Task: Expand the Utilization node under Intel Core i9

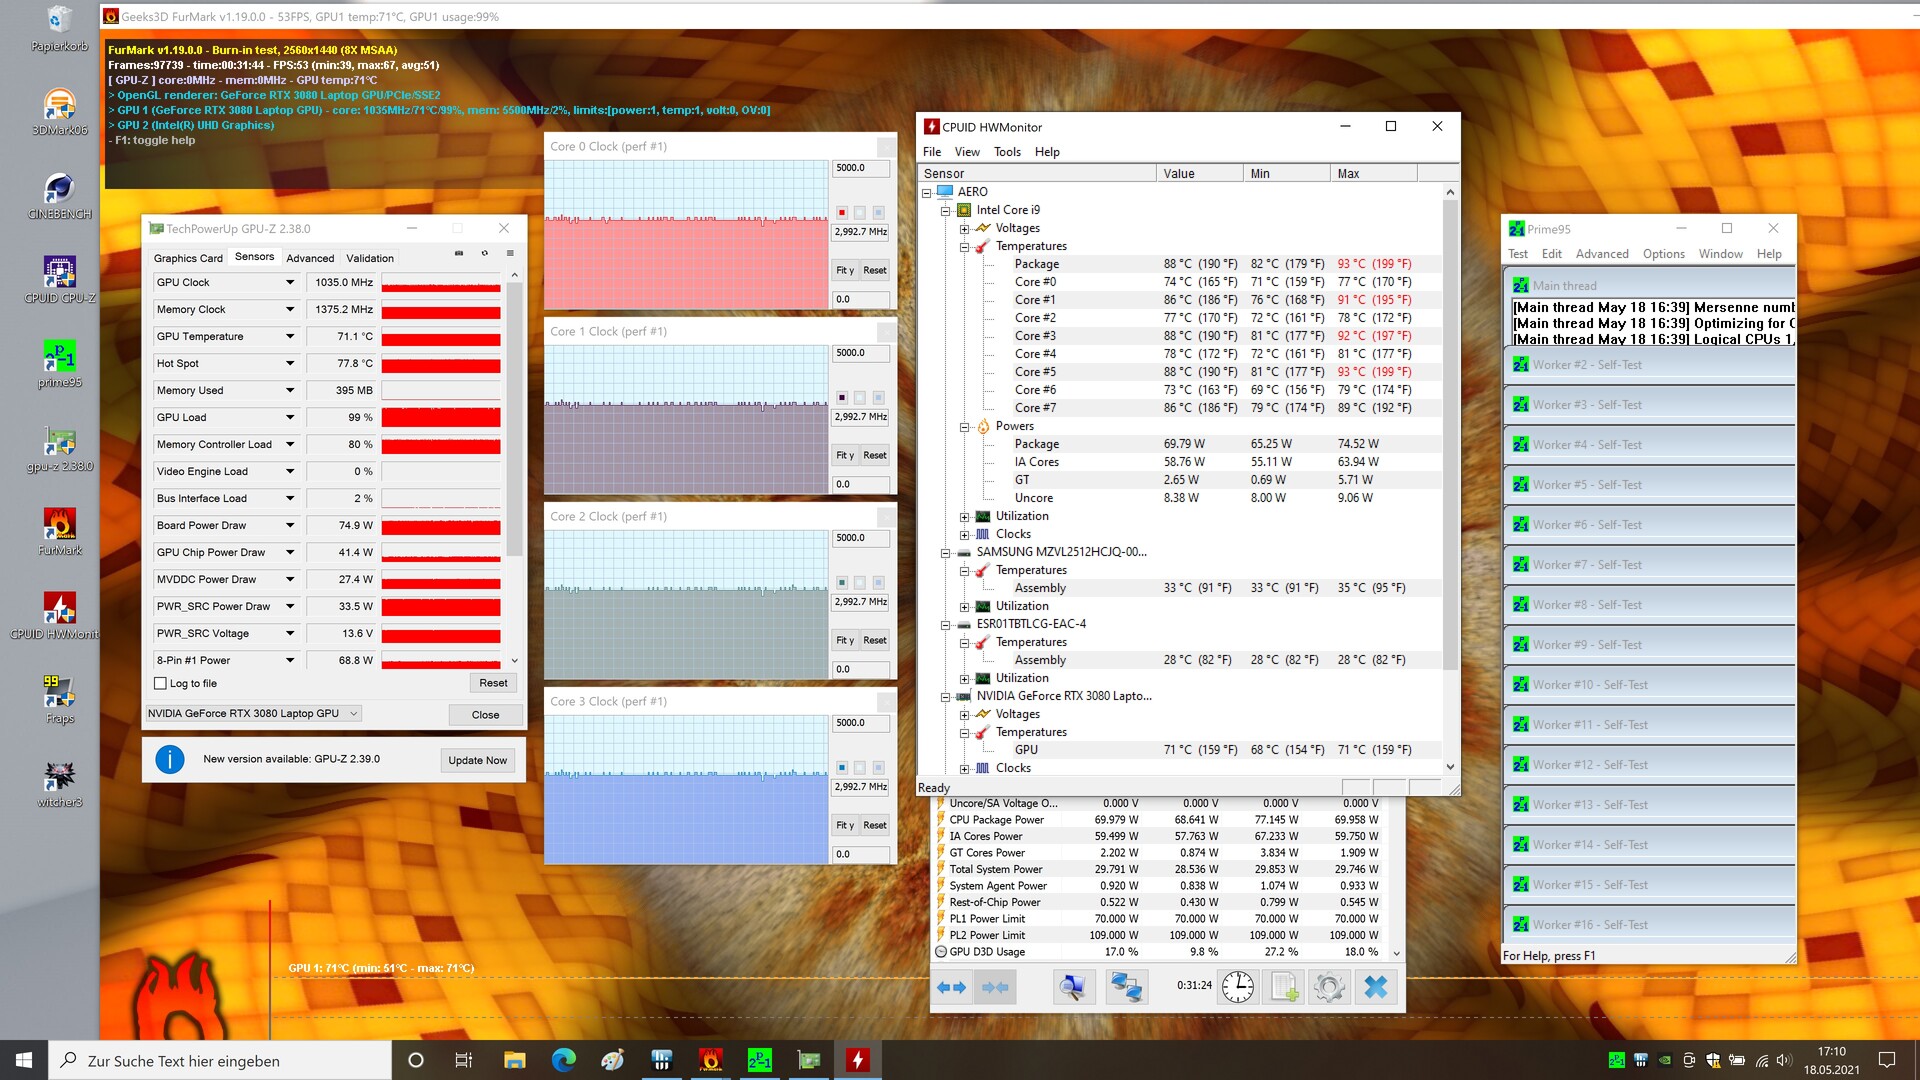Action: (x=964, y=517)
